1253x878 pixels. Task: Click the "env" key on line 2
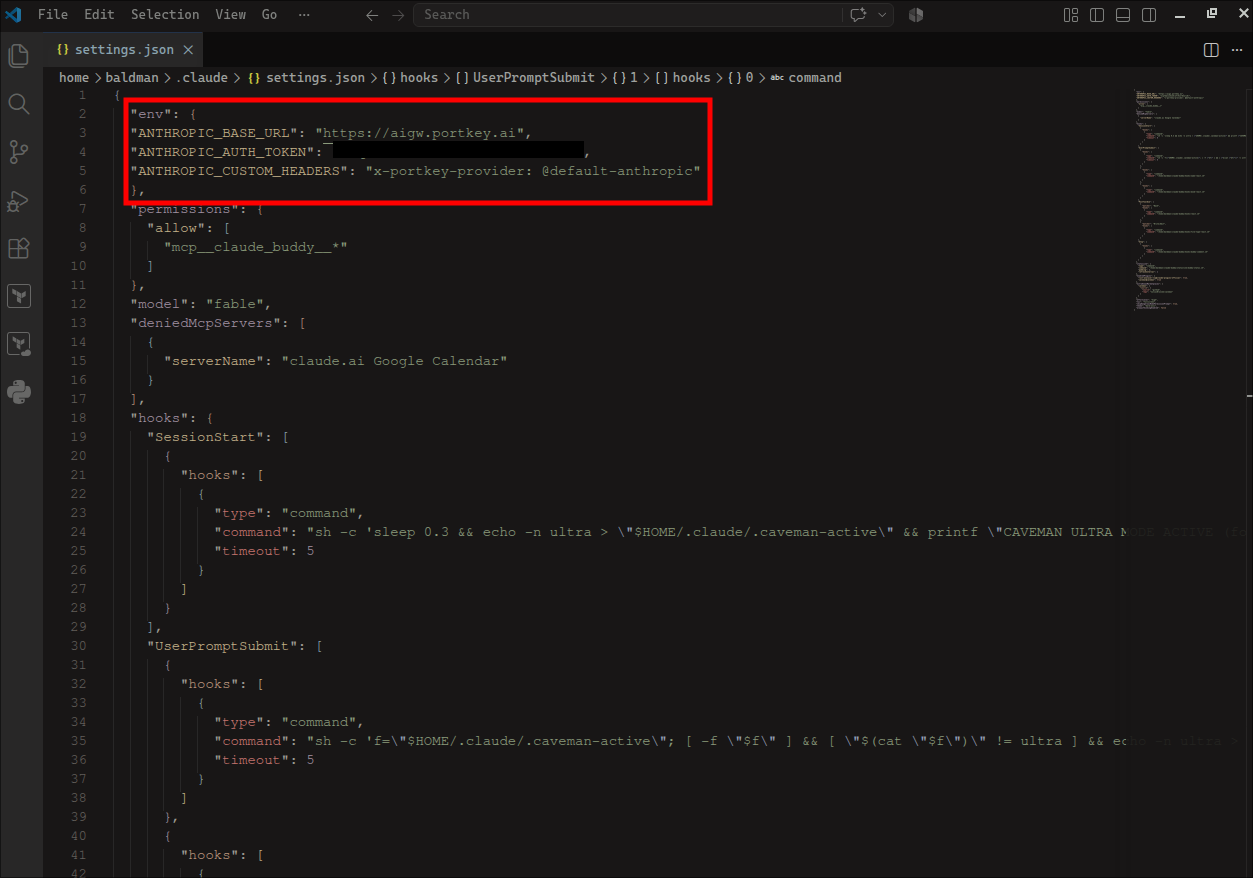tap(151, 114)
